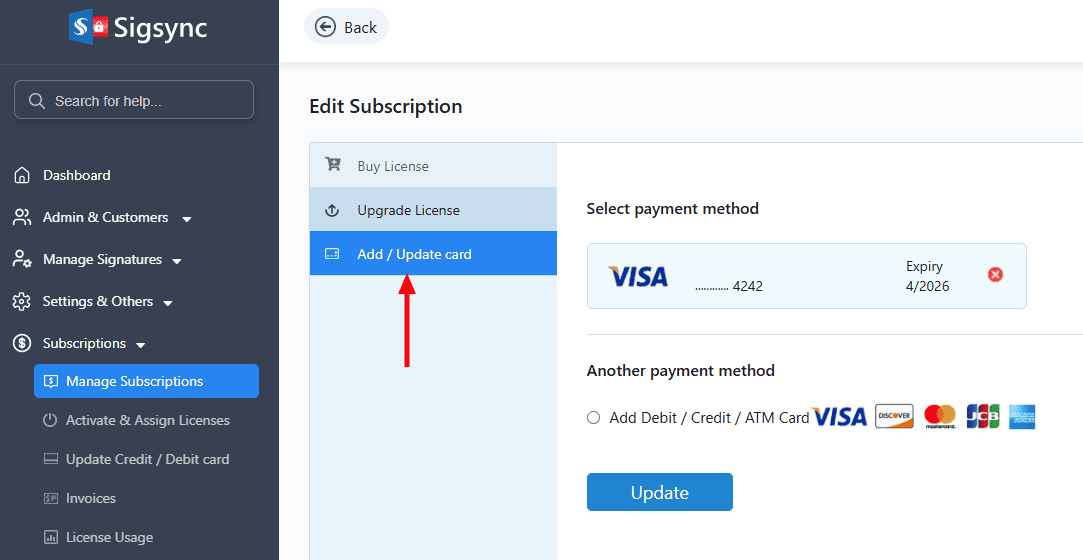The height and width of the screenshot is (560, 1083).
Task: Click the Sigsync logo icon
Action: tap(88, 27)
